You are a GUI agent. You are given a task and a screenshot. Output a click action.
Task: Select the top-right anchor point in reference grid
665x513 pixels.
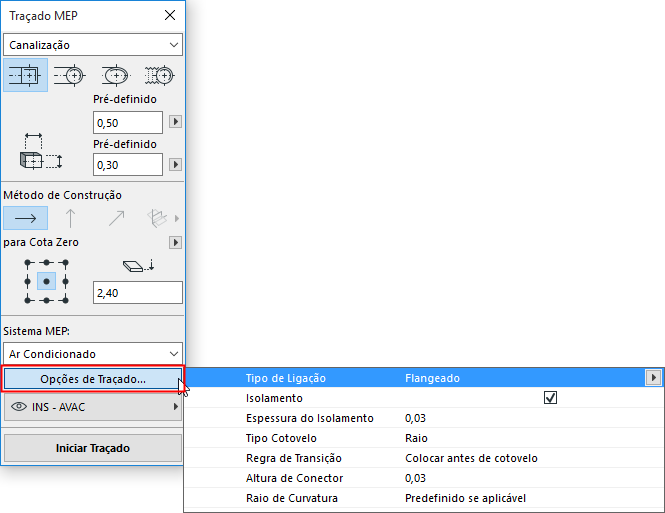click(x=65, y=263)
